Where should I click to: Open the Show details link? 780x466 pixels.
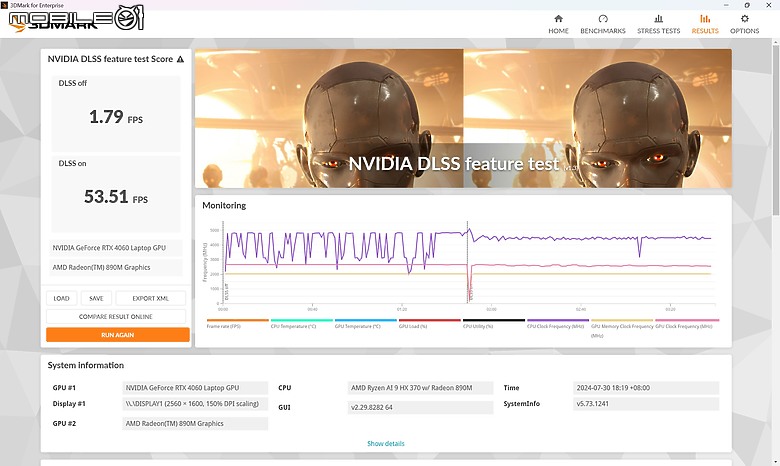(386, 444)
